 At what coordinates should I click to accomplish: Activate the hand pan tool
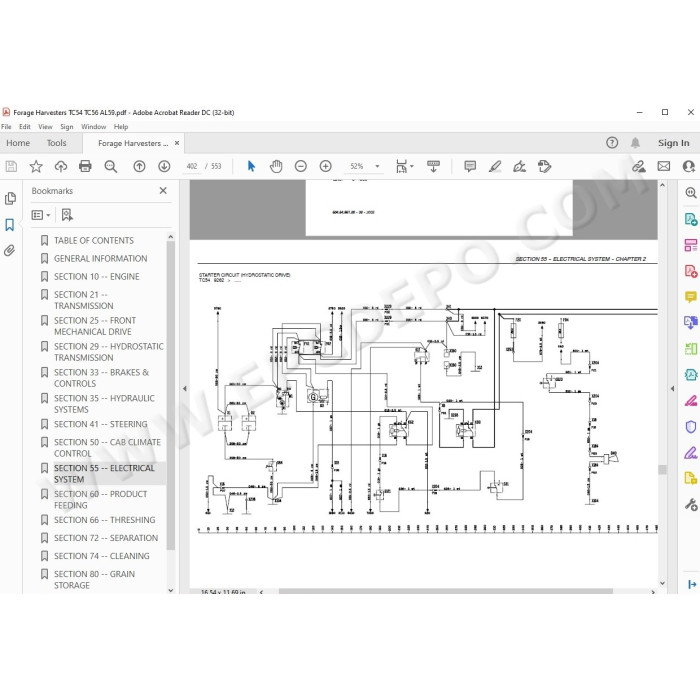(276, 167)
